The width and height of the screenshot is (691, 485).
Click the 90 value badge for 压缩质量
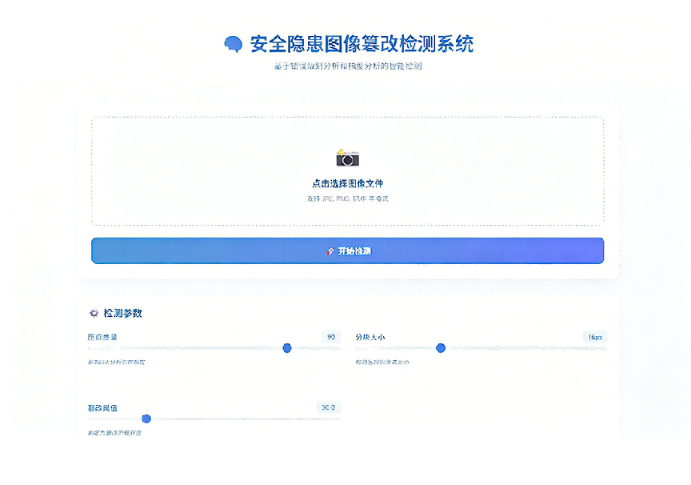(331, 337)
